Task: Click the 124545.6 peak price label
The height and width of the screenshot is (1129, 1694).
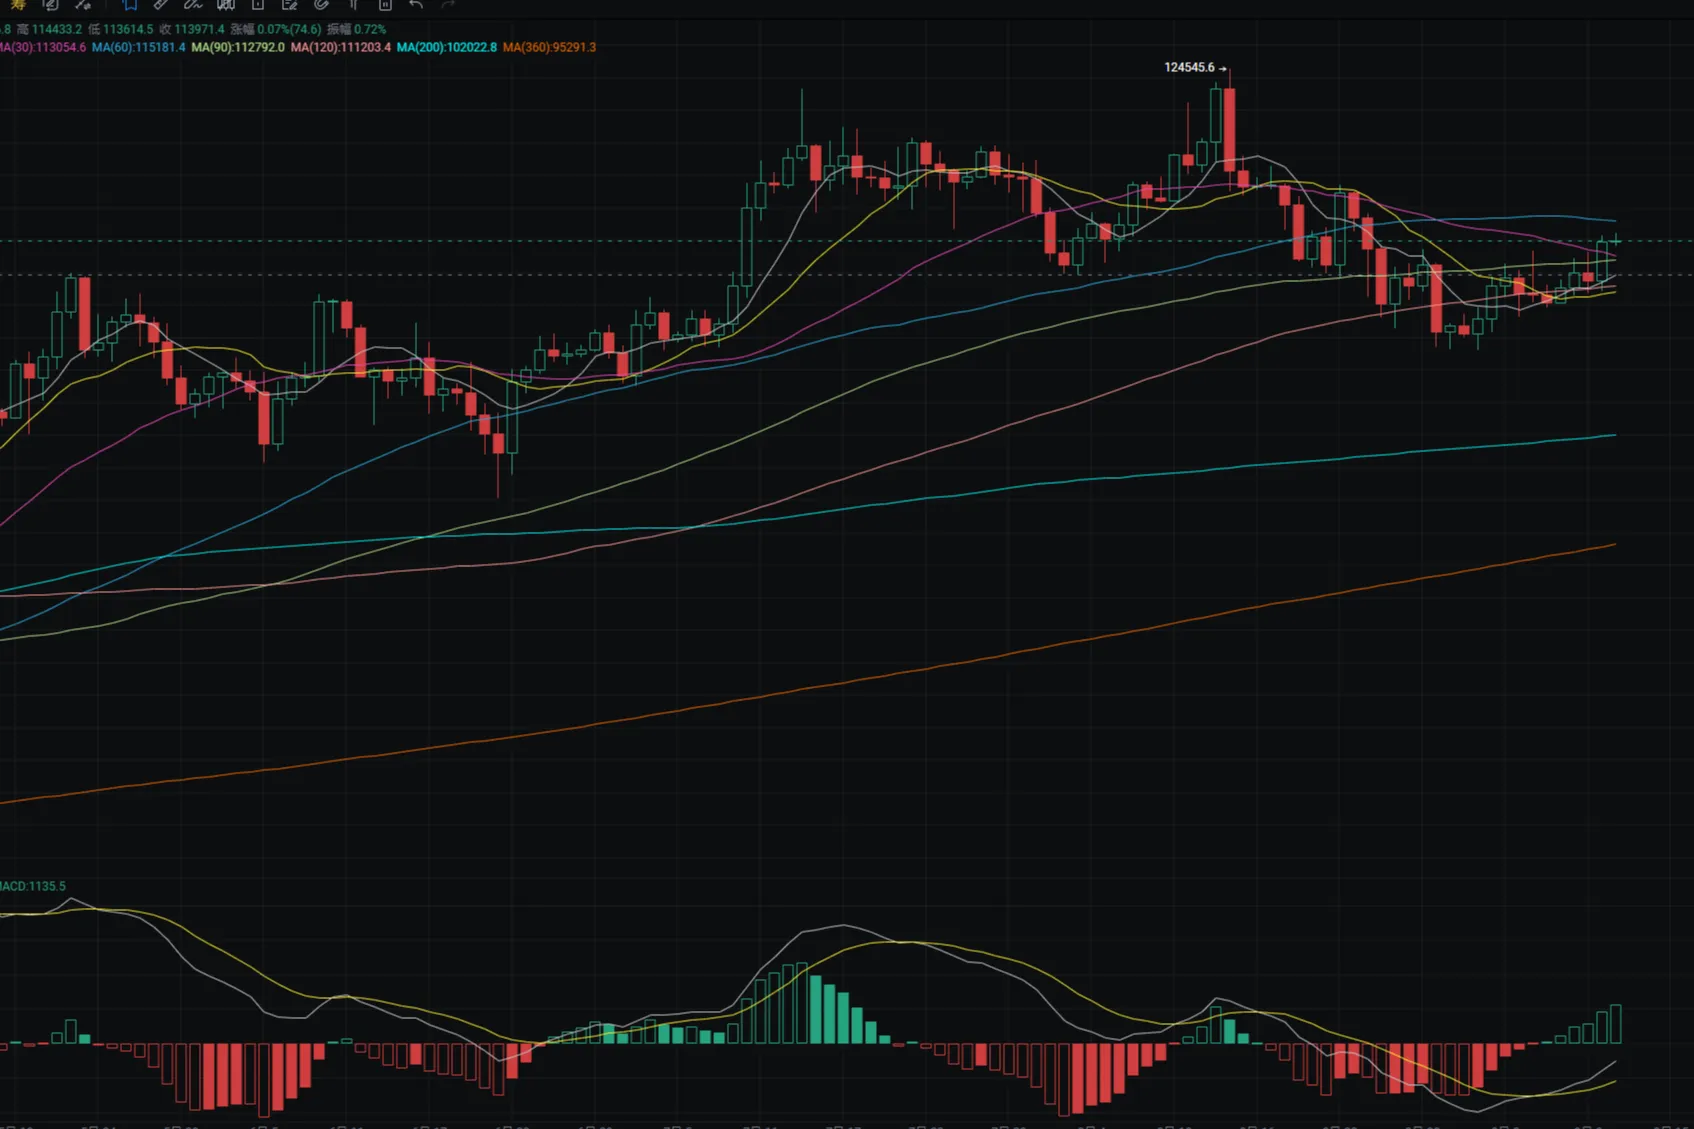Action: 1189,67
